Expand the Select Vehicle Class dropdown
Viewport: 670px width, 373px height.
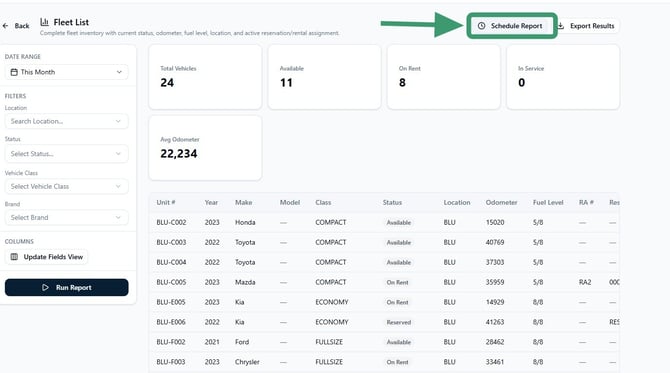pos(67,186)
